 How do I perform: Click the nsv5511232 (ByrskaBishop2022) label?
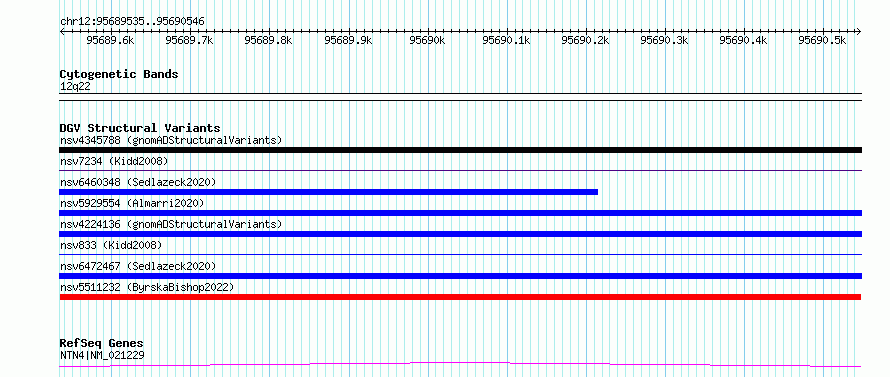point(146,287)
